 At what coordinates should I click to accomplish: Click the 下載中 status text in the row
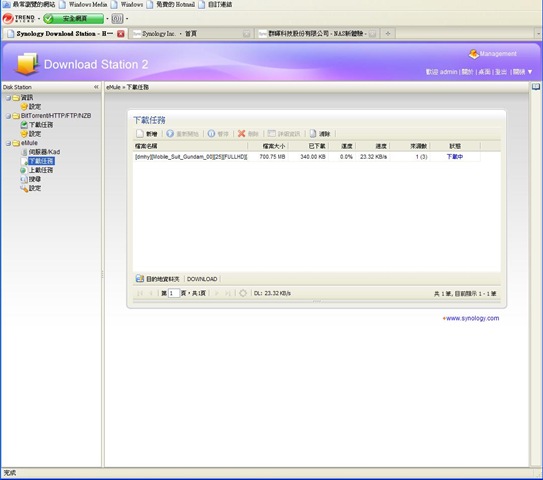coord(455,157)
